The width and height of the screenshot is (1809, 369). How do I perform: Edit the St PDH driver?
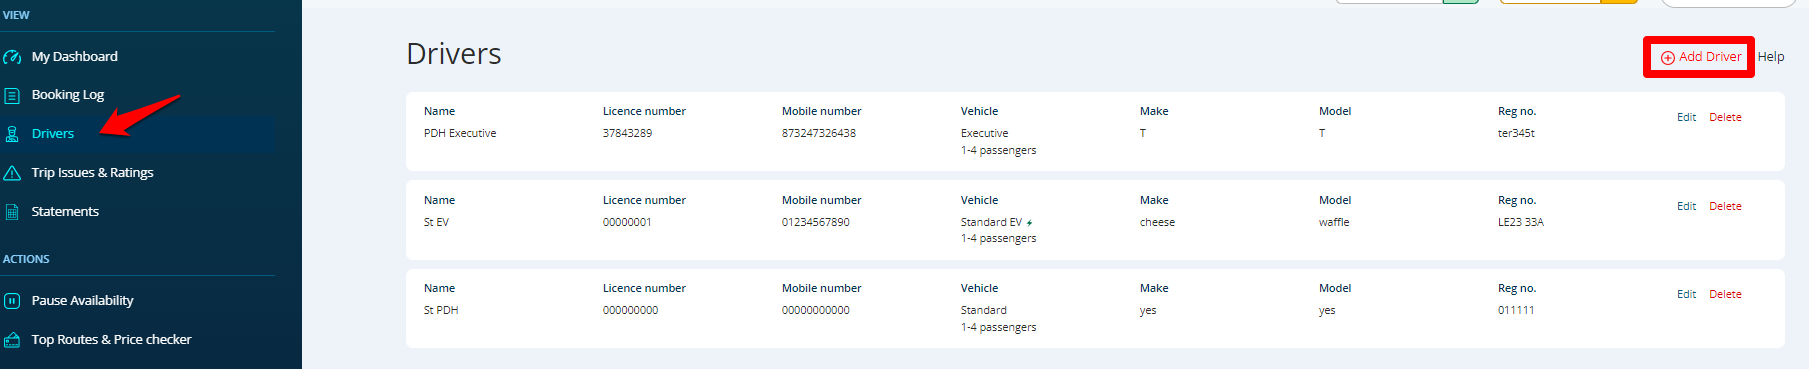click(x=1686, y=295)
